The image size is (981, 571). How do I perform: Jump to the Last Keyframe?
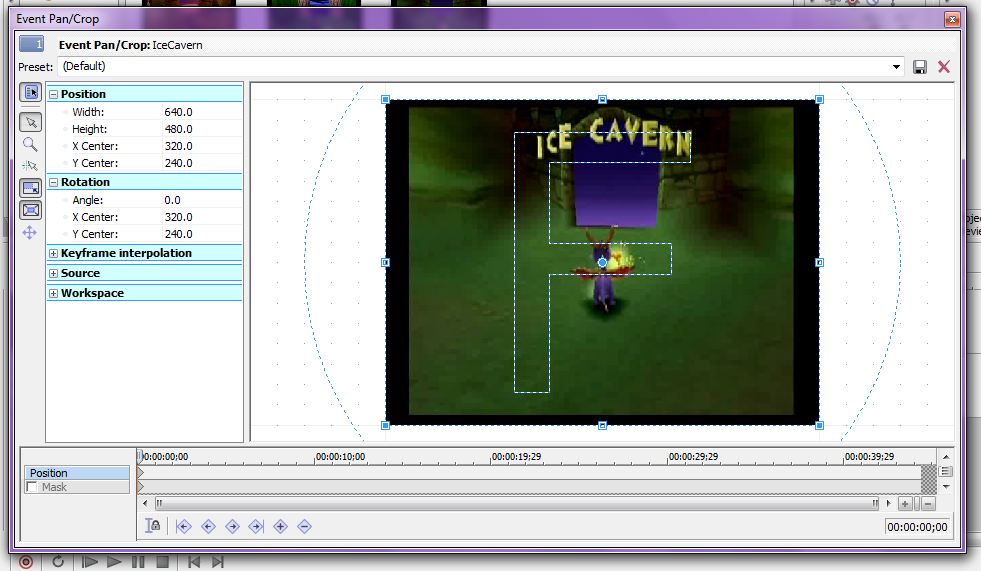tap(256, 527)
